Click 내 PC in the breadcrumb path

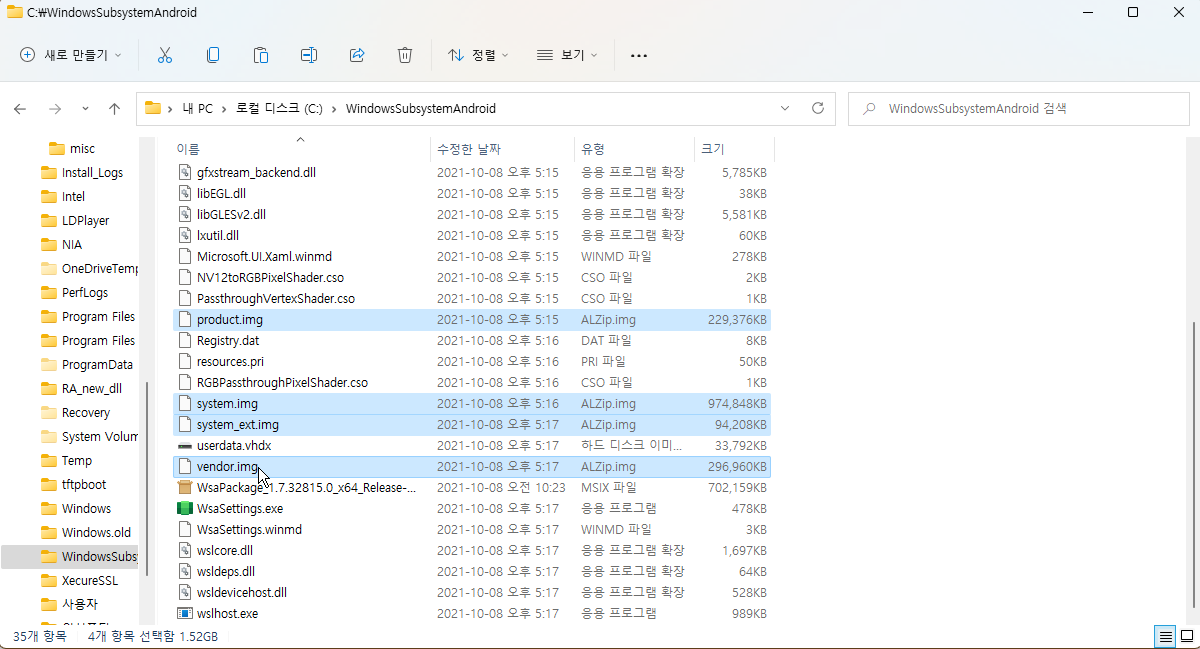pyautogui.click(x=197, y=108)
